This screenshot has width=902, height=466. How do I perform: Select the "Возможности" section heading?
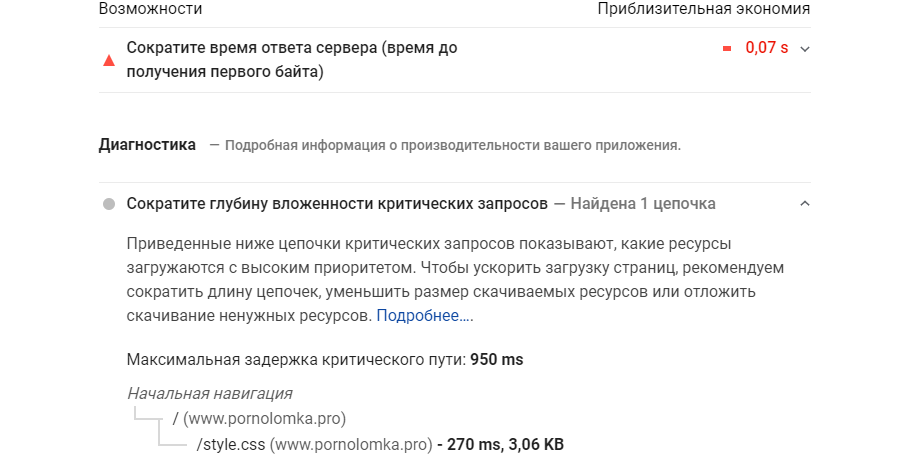(x=150, y=9)
